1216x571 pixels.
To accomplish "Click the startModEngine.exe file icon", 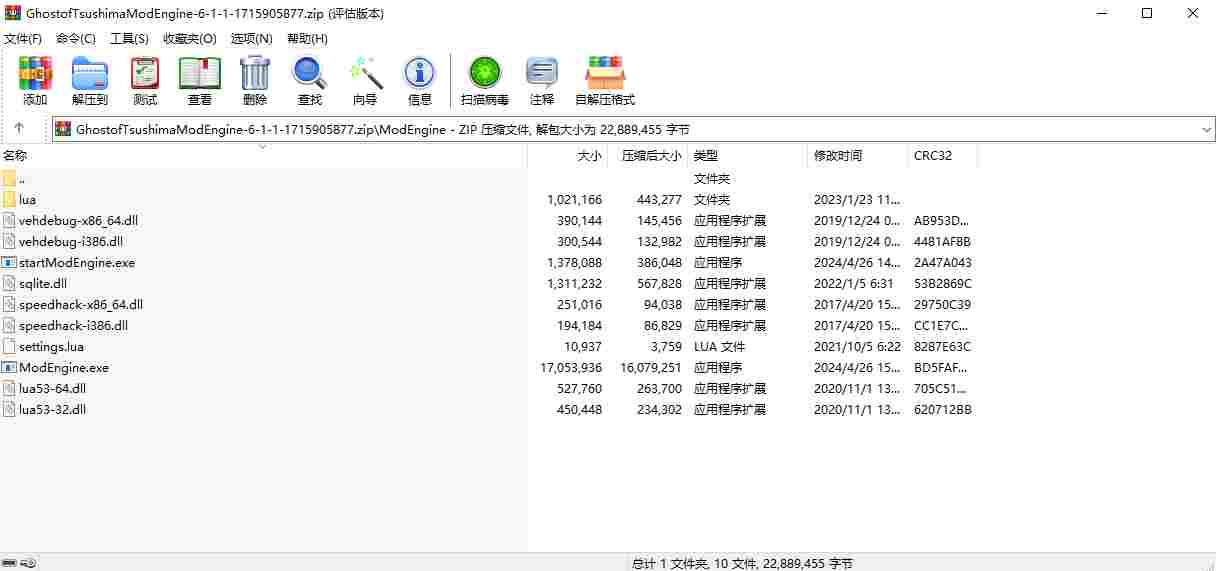I will click(x=9, y=263).
